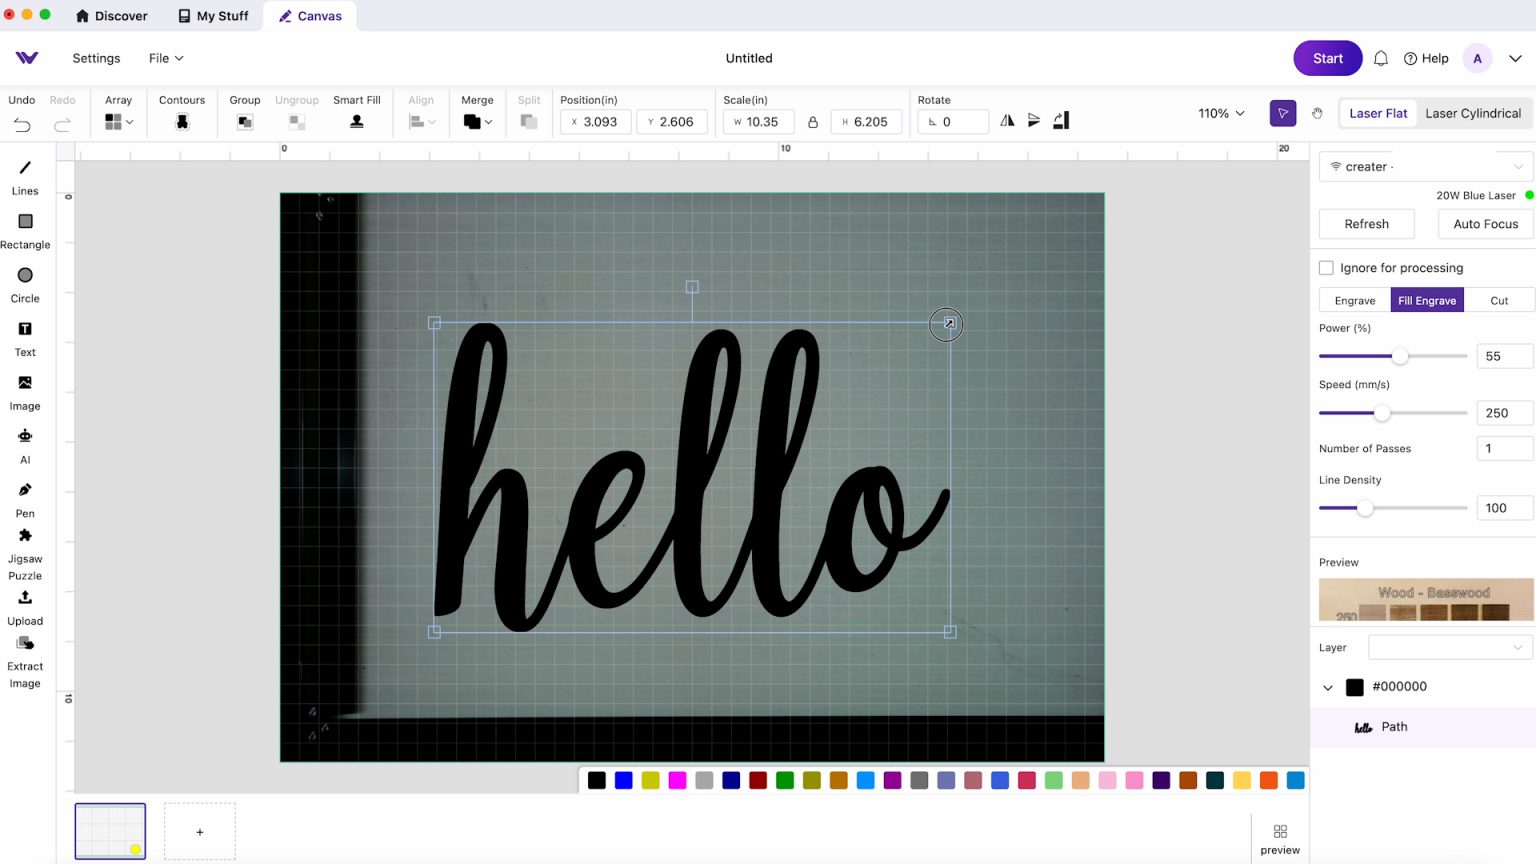Viewport: 1536px width, 864px height.
Task: Click the Contours tool icon
Action: pyautogui.click(x=182, y=121)
